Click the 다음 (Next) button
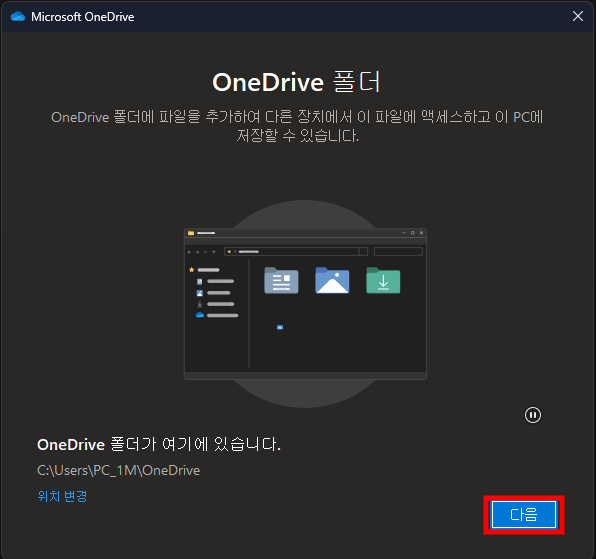Image resolution: width=596 pixels, height=559 pixels. pyautogui.click(x=524, y=515)
